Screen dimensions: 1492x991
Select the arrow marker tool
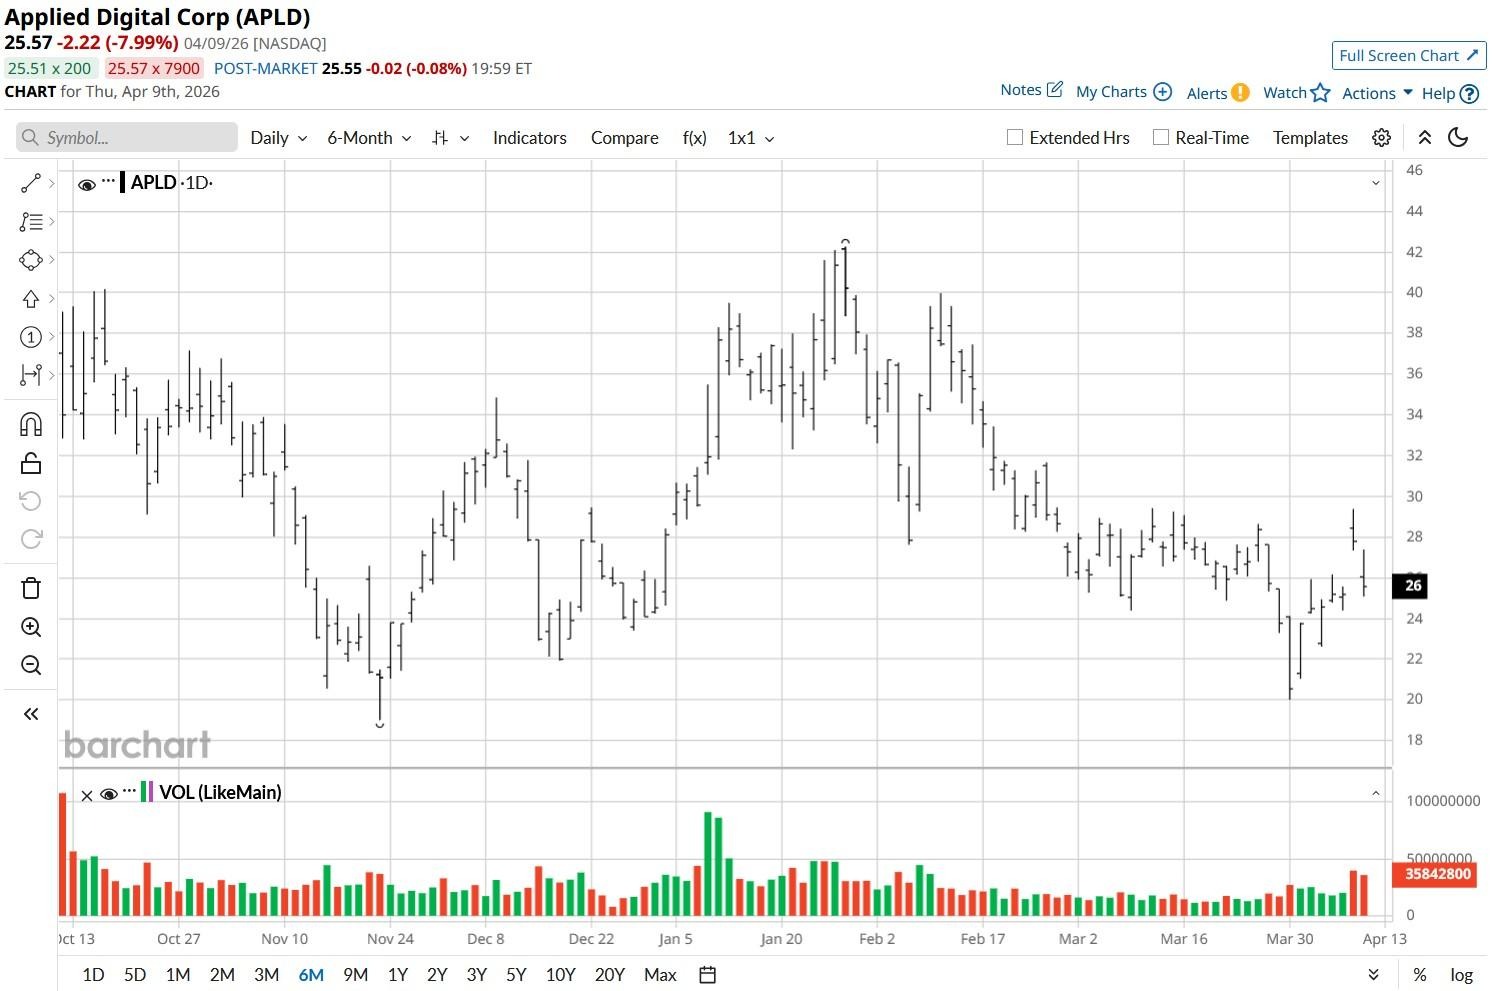click(31, 299)
